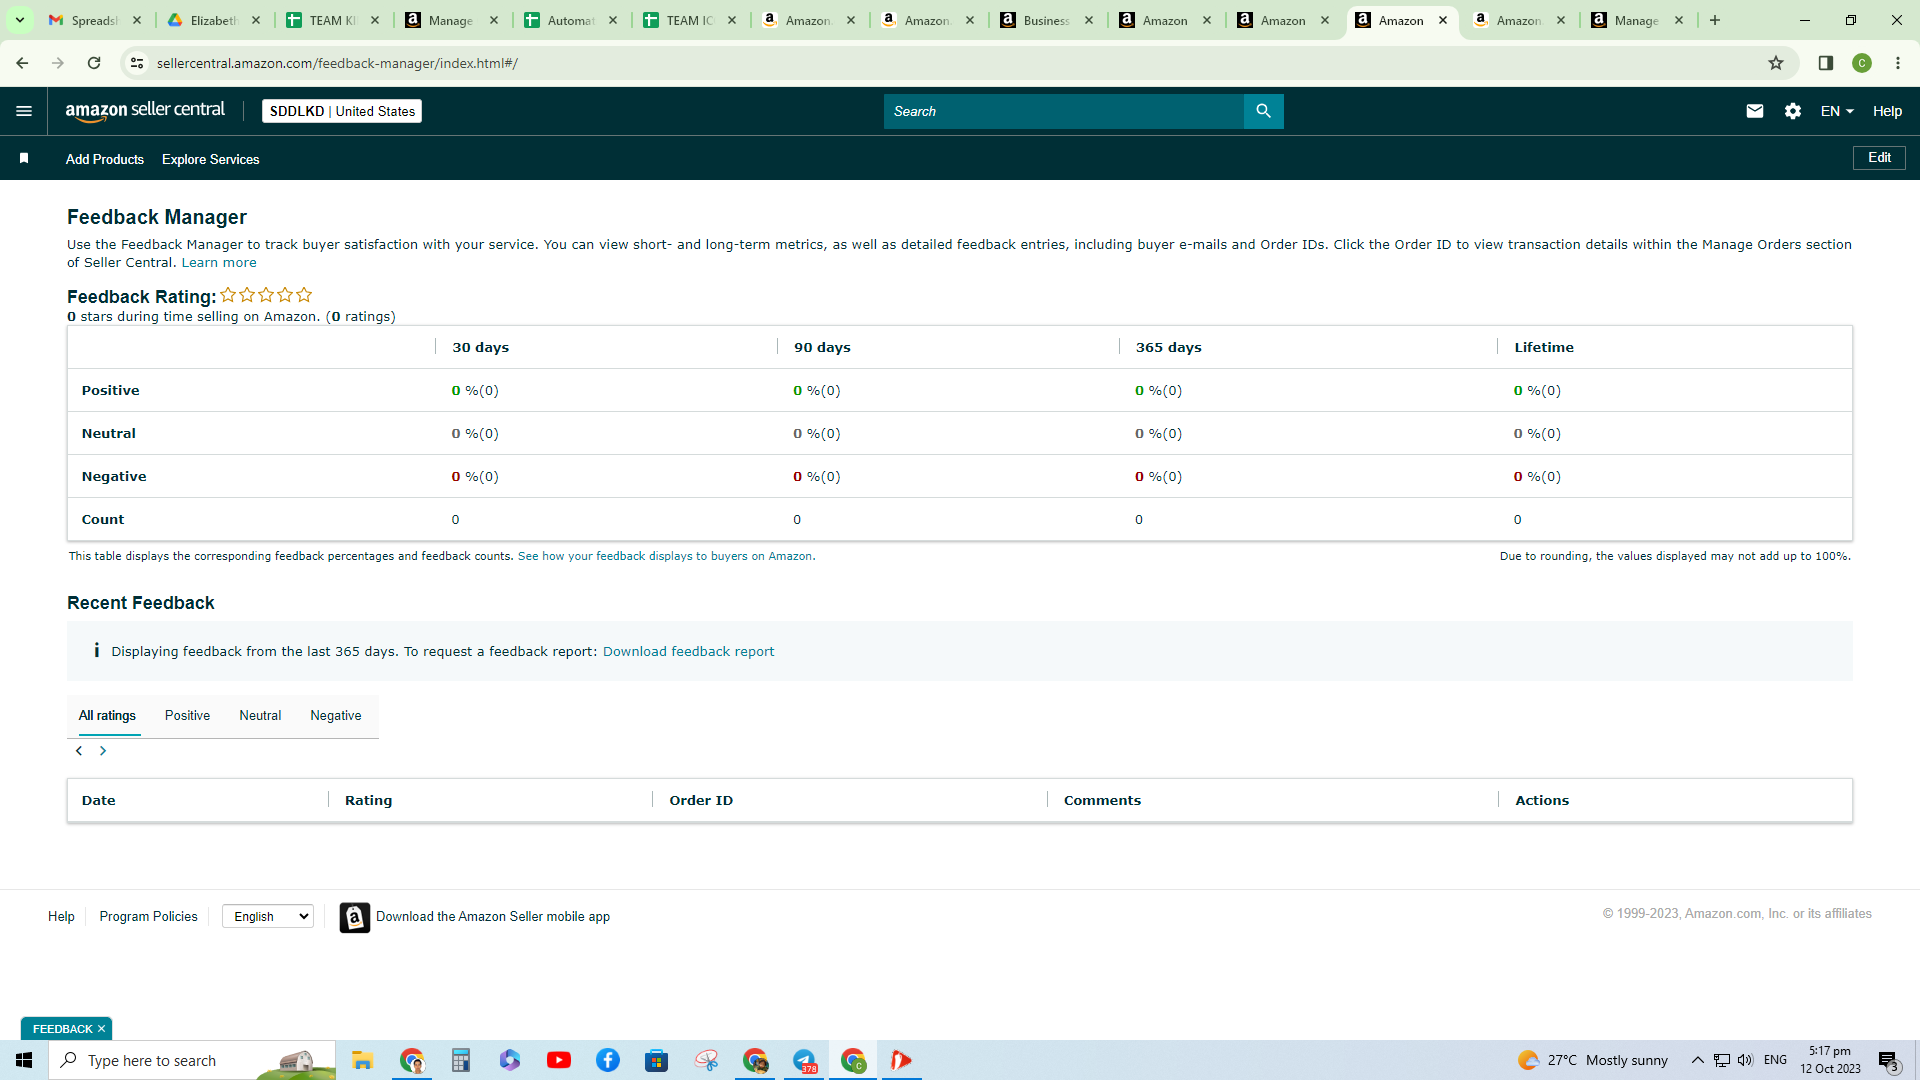Click the Comments column header
Viewport: 1920px width, 1080px height.
pyautogui.click(x=1102, y=800)
